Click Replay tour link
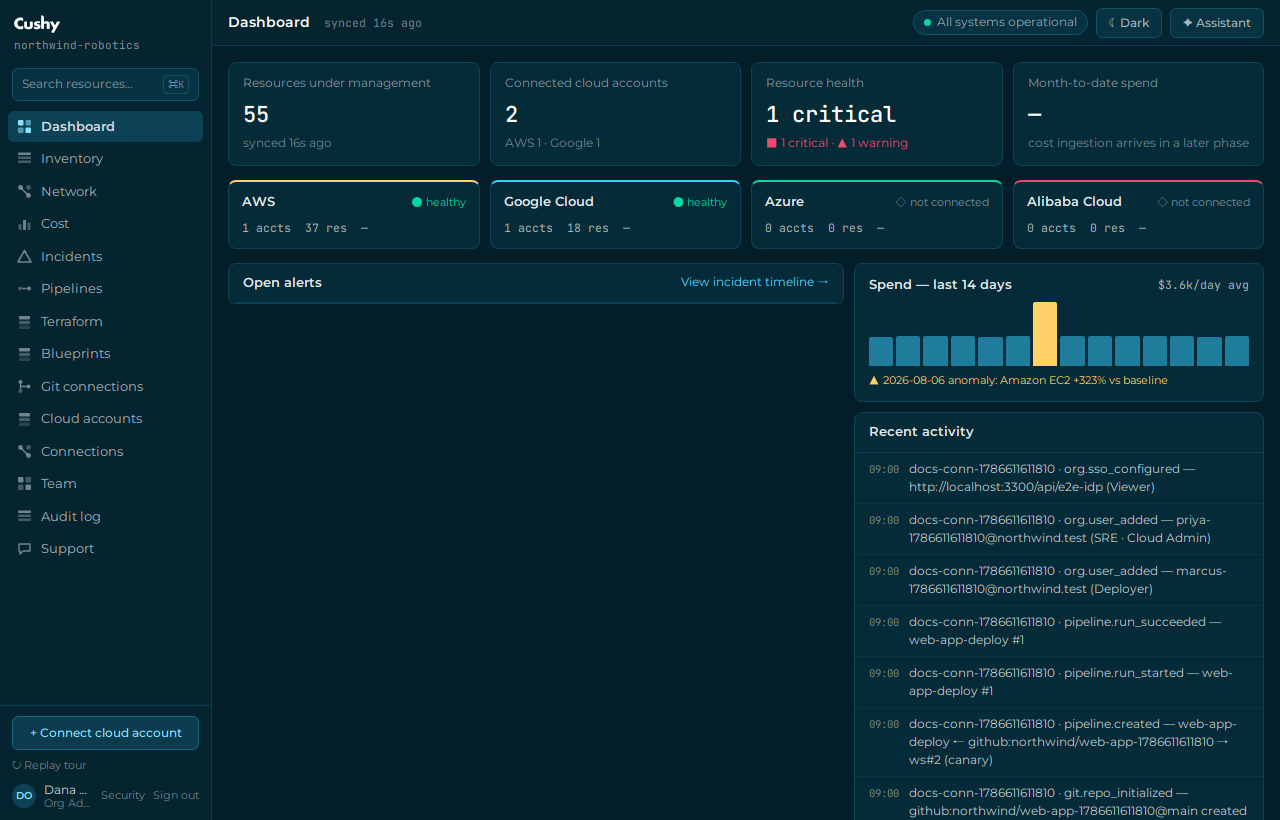The width and height of the screenshot is (1280, 820). click(x=49, y=765)
